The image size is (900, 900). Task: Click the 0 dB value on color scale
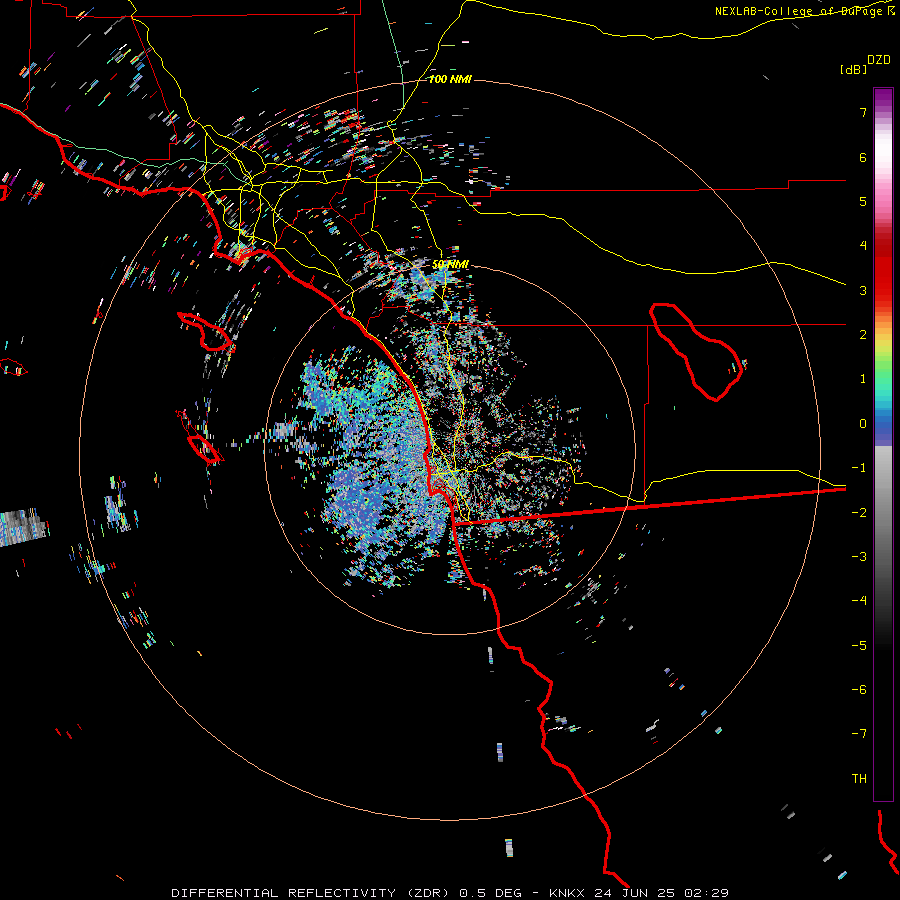pos(863,424)
